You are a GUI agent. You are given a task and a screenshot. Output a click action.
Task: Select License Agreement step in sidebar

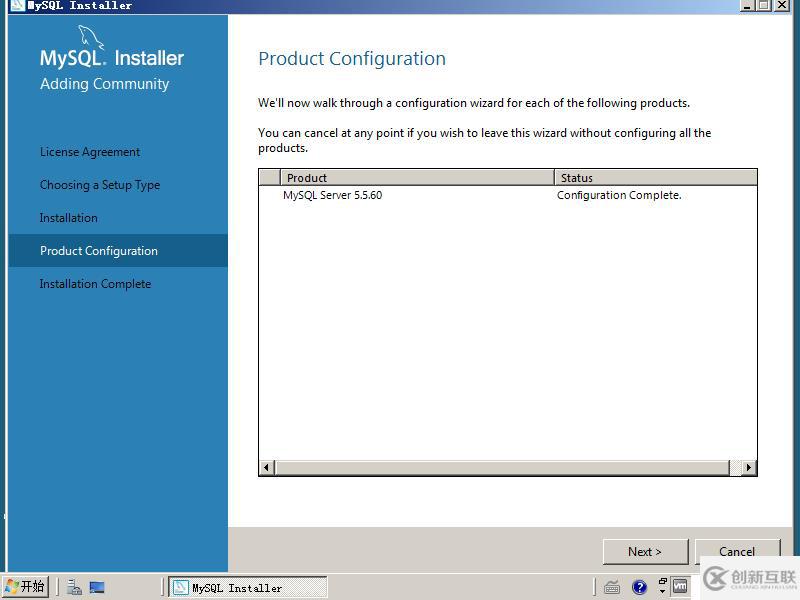click(x=90, y=152)
